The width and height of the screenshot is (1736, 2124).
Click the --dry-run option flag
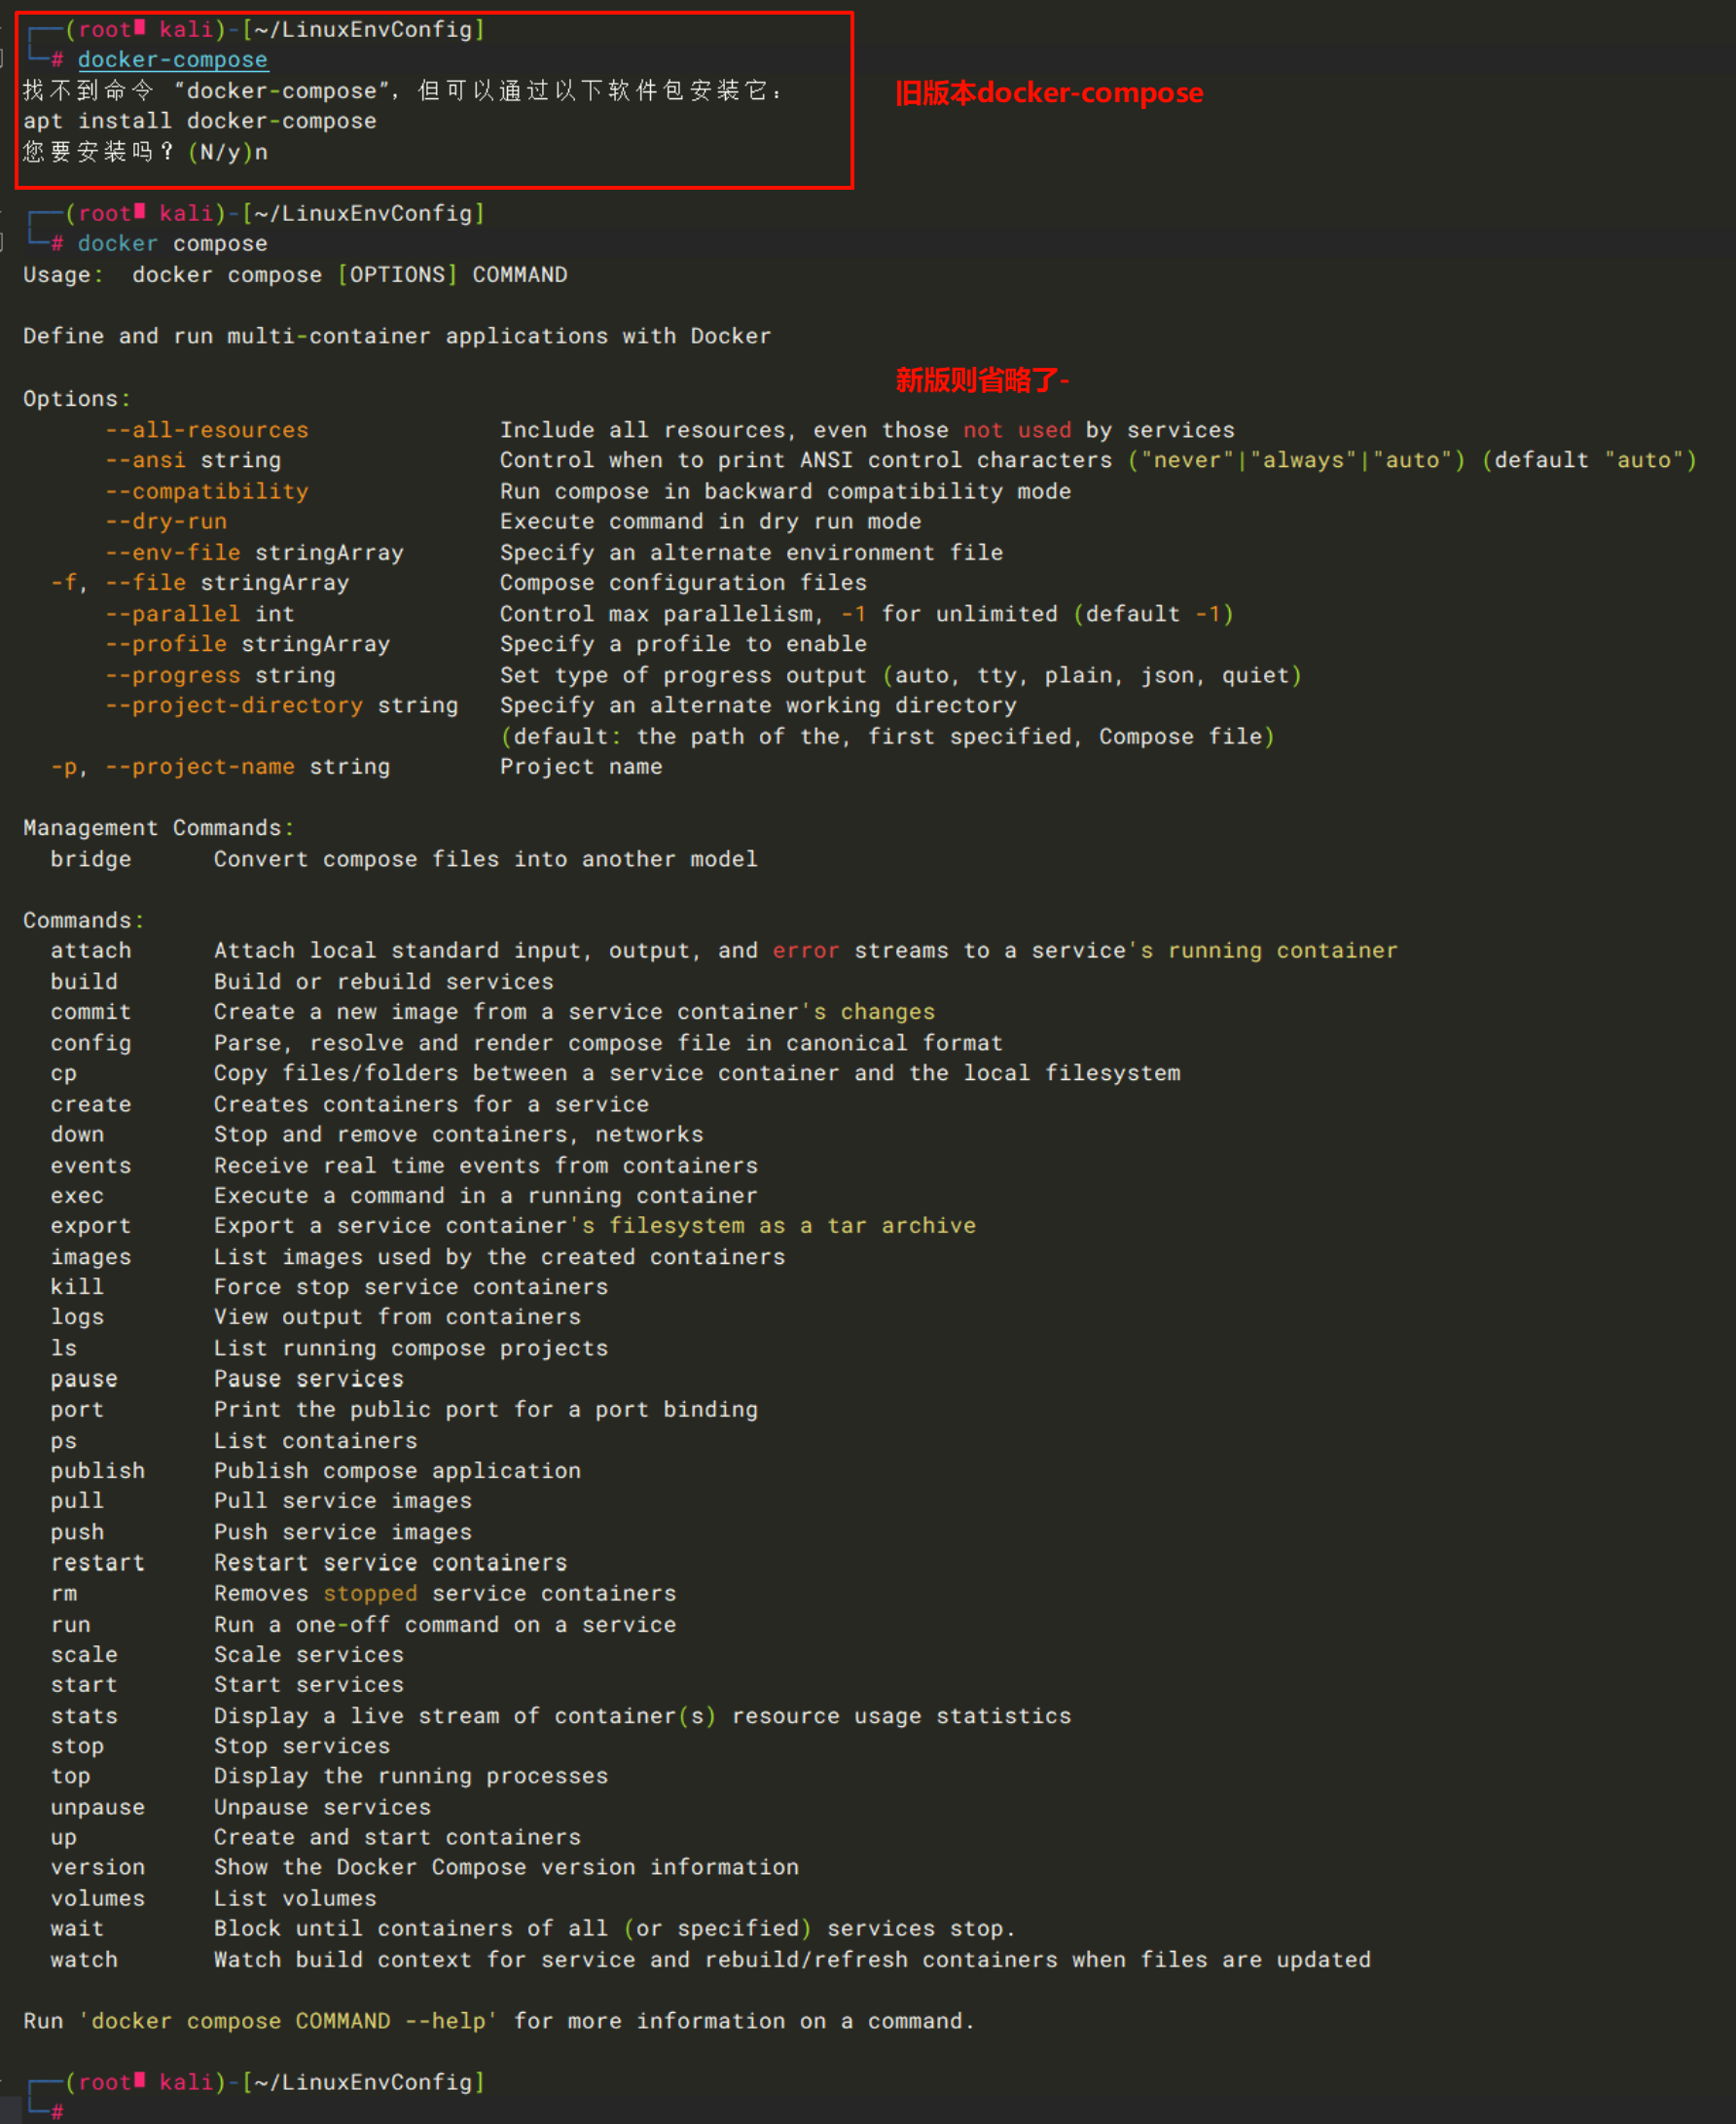166,521
